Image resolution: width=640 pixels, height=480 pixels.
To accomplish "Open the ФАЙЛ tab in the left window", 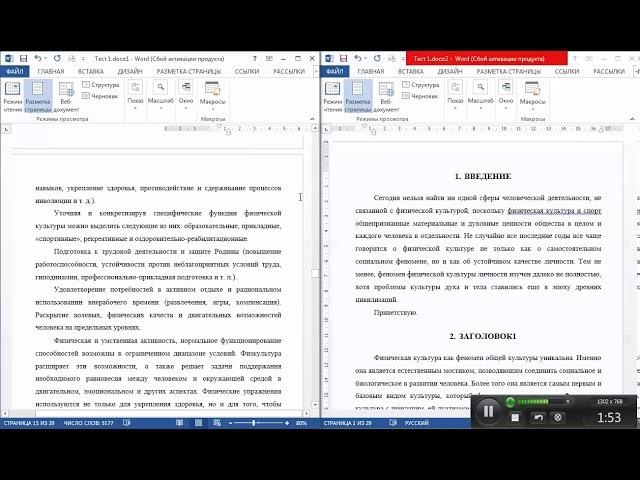I will pos(15,71).
